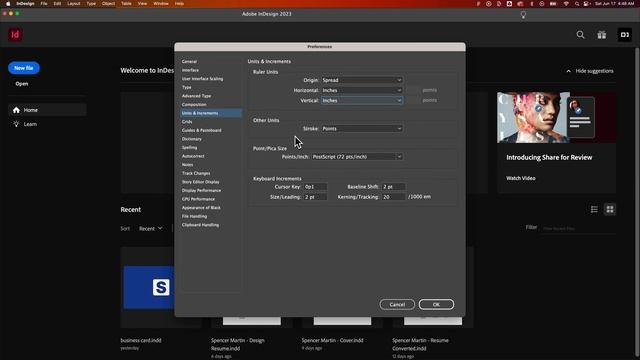This screenshot has width=640, height=360.
Task: Click the panel icon at top right
Action: (x=624, y=35)
